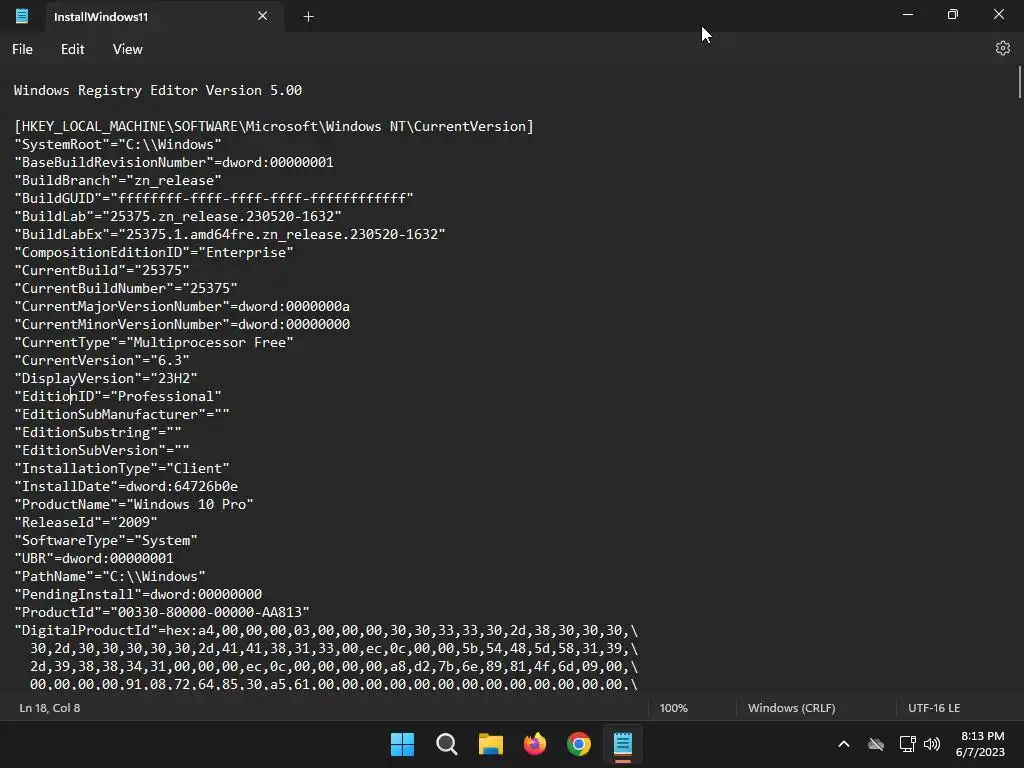This screenshot has width=1024, height=768.
Task: Click the "CurrentVersion"="6.3" line
Action: 102,360
